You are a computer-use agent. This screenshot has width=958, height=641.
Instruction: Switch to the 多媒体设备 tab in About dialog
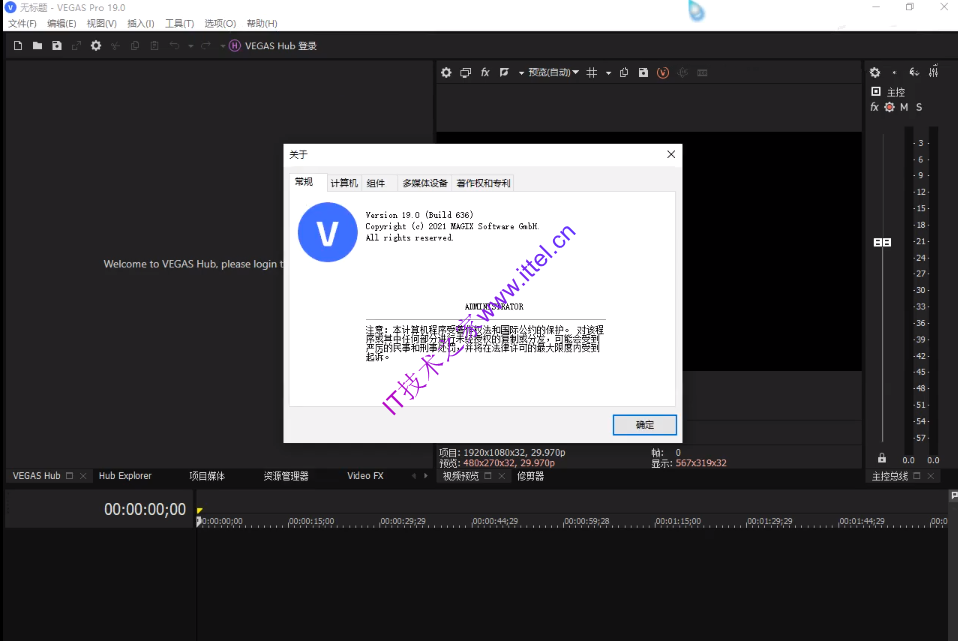(x=425, y=183)
